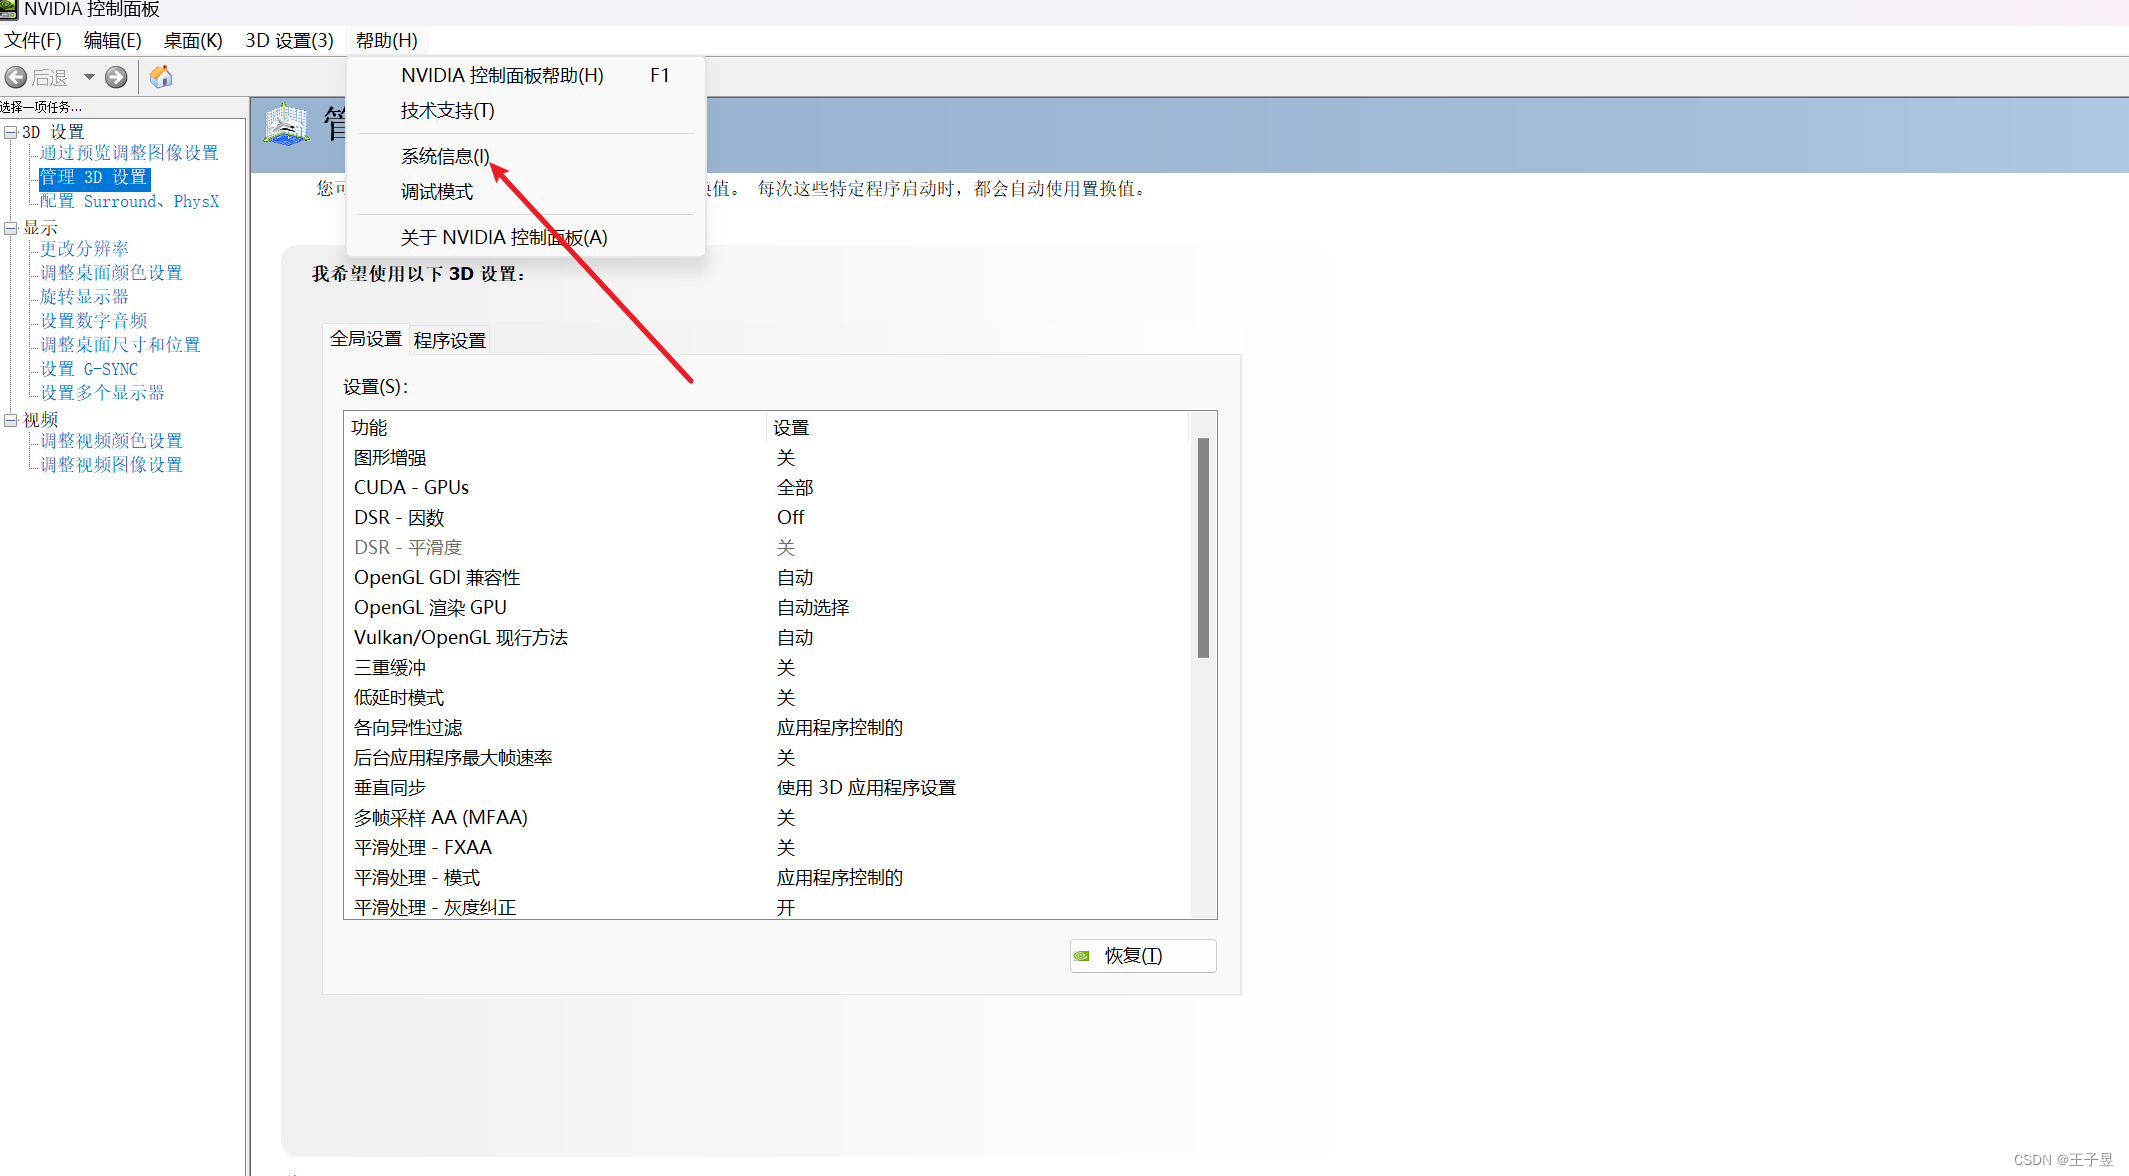Open 通过预览调整图像设置 link
Screen dimensions: 2129x1176
tap(129, 153)
